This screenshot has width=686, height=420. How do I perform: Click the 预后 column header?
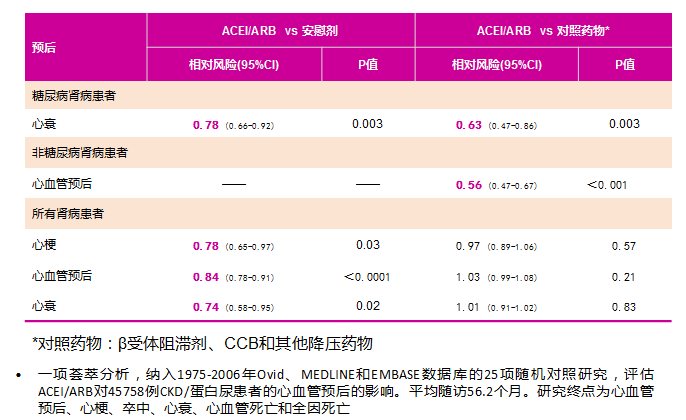[44, 47]
